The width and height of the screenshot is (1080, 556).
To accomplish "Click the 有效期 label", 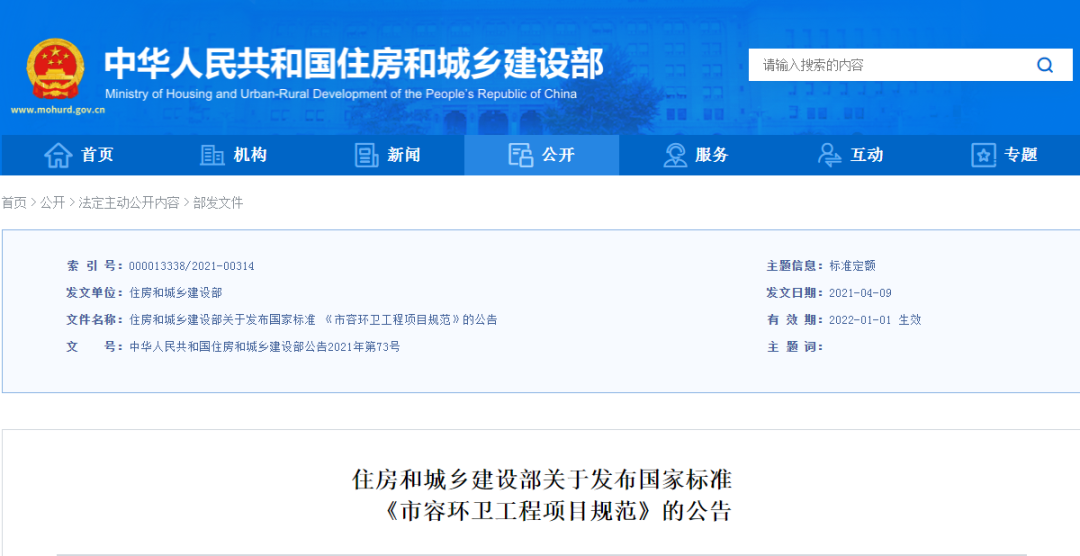I will (796, 320).
